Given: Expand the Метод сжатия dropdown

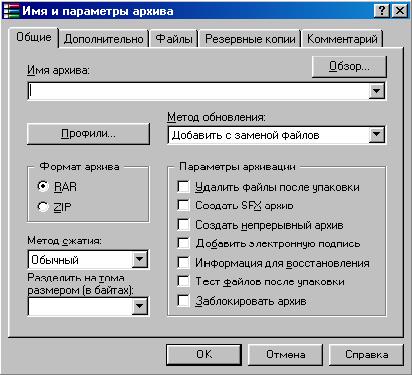Looking at the screenshot, I should 139,259.
